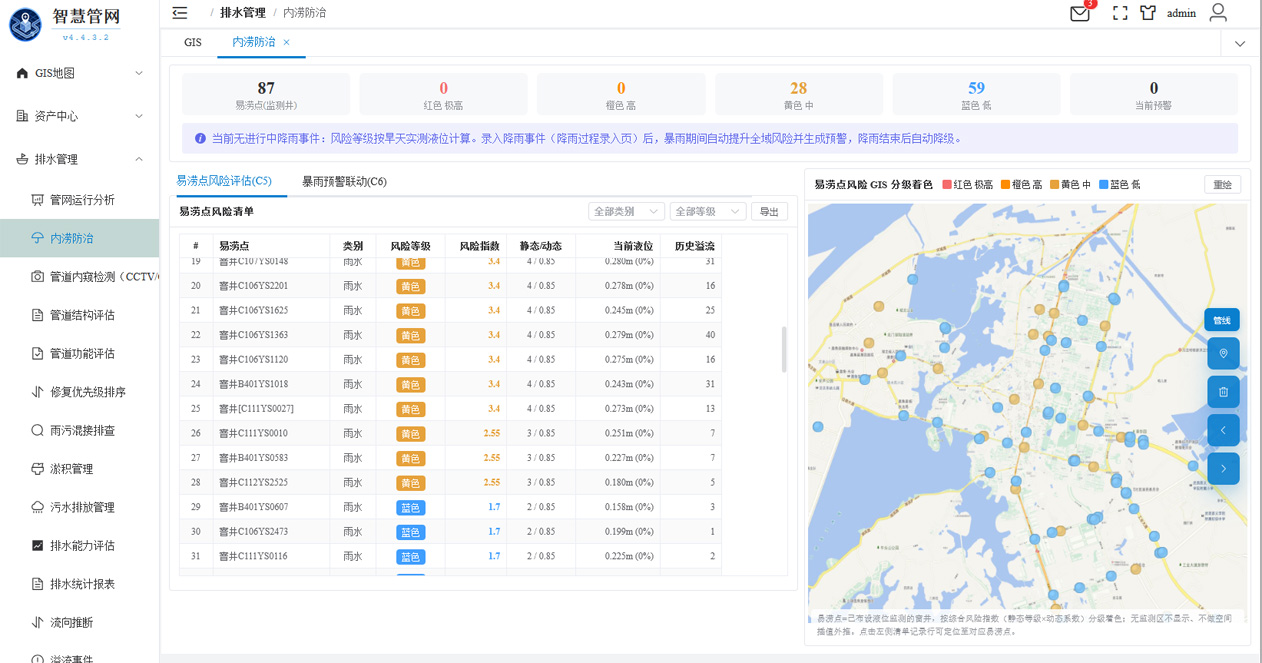Click the user avatar icon
This screenshot has width=1262, height=663.
pos(1218,12)
